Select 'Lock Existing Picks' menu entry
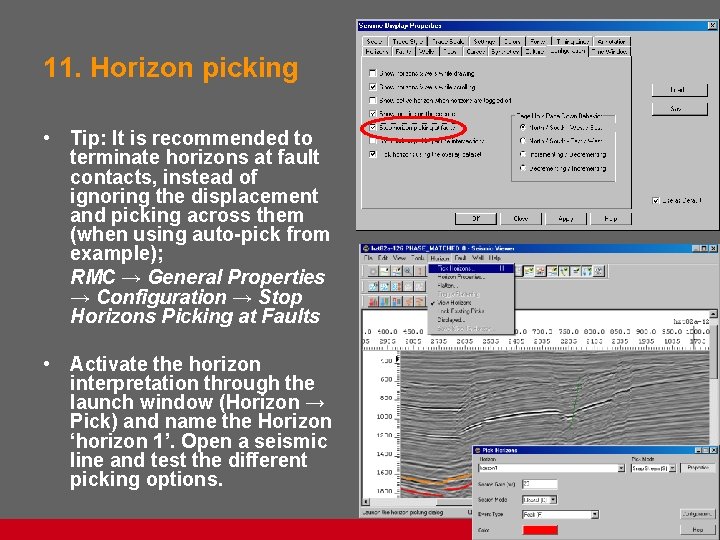The width and height of the screenshot is (720, 540). [x=471, y=311]
